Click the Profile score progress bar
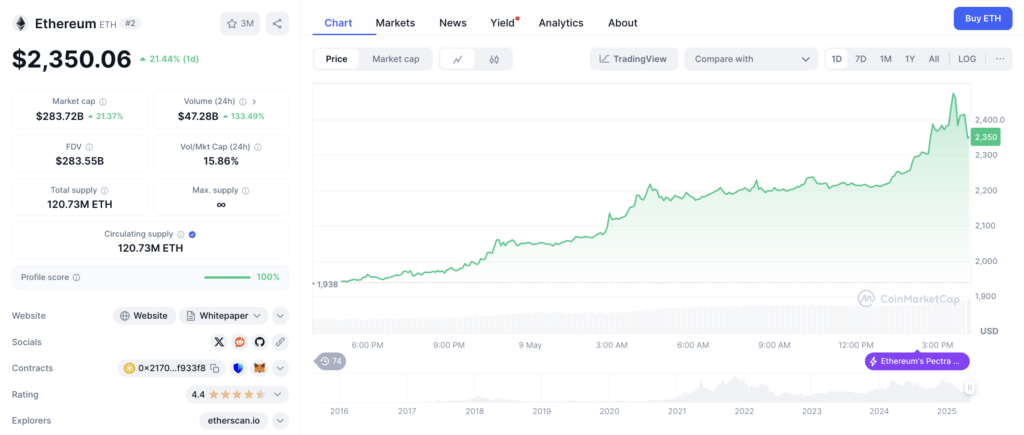The image size is (1024, 435). click(227, 277)
